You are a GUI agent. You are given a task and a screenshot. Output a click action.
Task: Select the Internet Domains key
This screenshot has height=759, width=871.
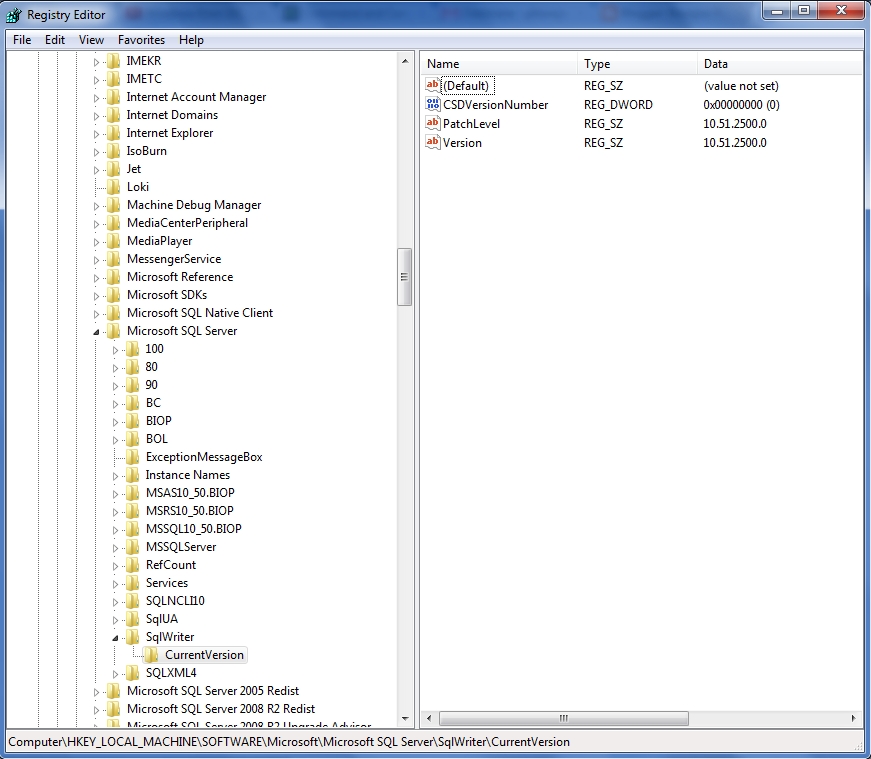coord(172,115)
